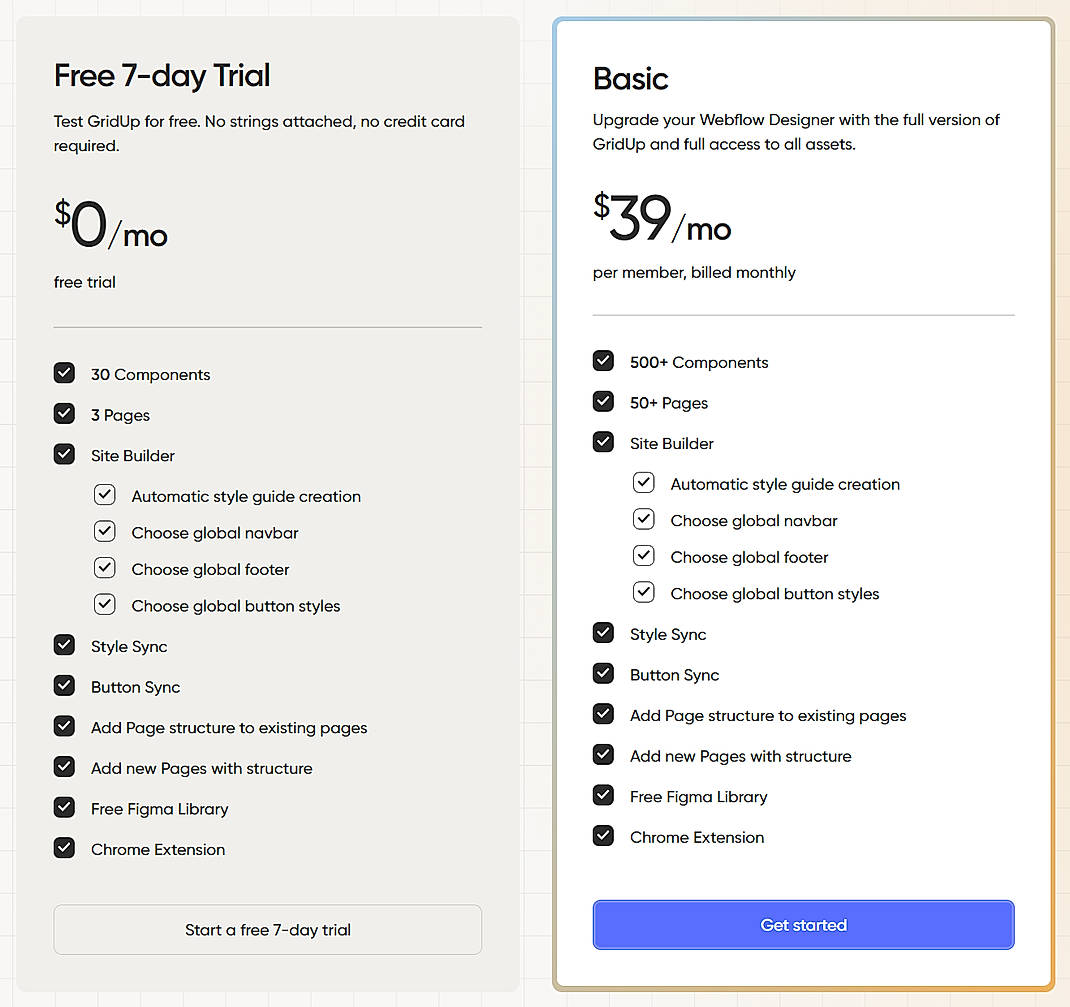Image resolution: width=1070 pixels, height=1007 pixels.
Task: Toggle Add Page structure to existing pages checkbox
Action: pos(64,727)
